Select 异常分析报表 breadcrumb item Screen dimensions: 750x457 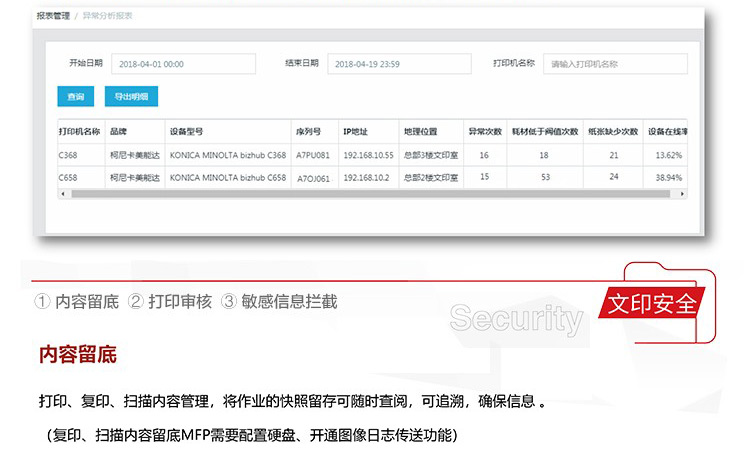pyautogui.click(x=106, y=16)
